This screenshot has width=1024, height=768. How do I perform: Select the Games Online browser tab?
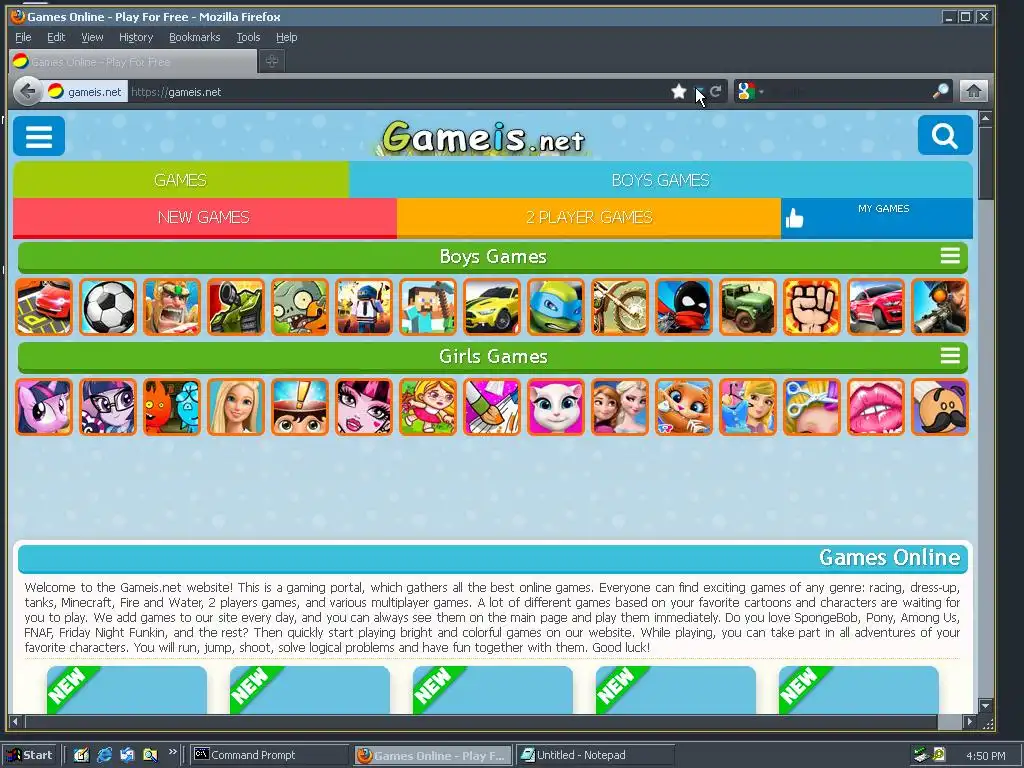point(133,62)
